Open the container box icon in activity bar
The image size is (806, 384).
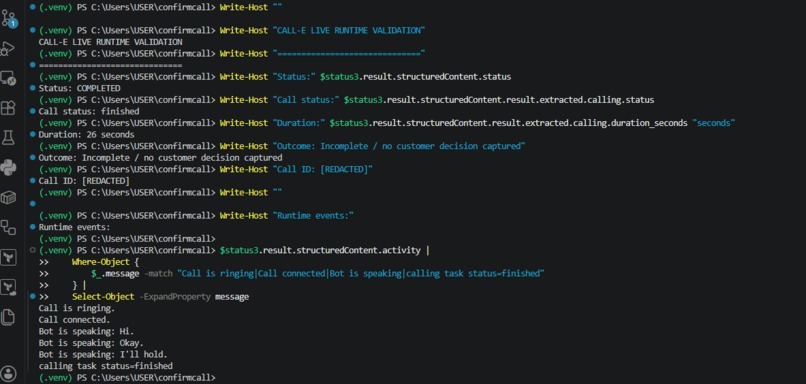click(x=8, y=197)
